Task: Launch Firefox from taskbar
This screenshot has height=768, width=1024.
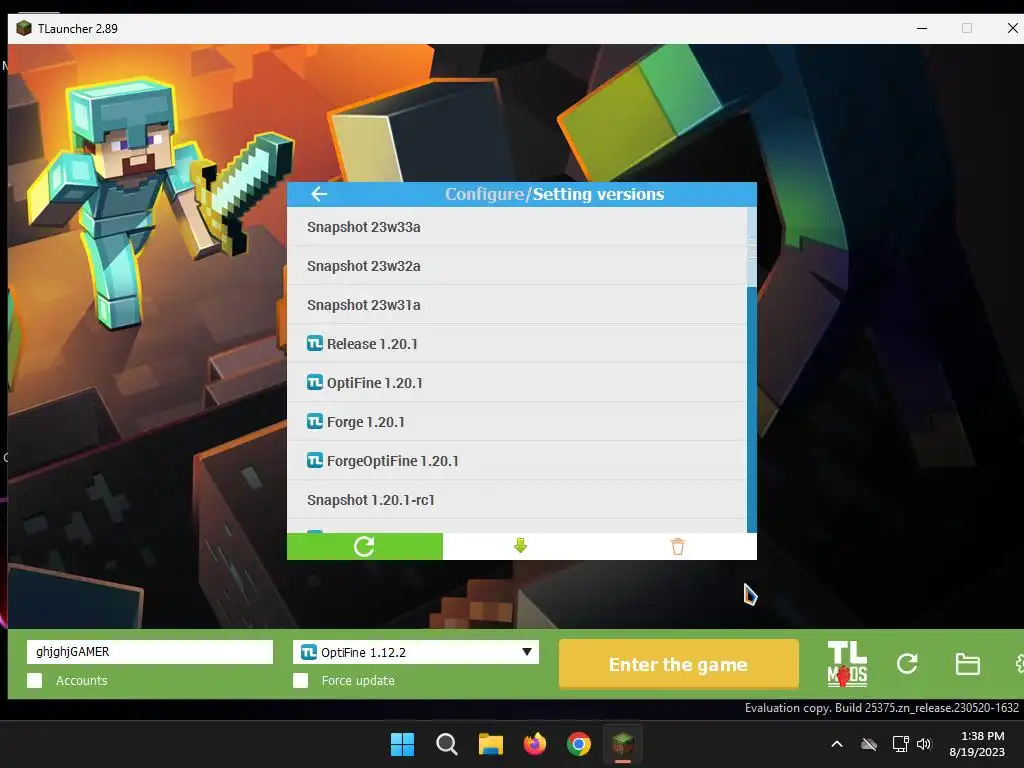Action: pos(535,744)
